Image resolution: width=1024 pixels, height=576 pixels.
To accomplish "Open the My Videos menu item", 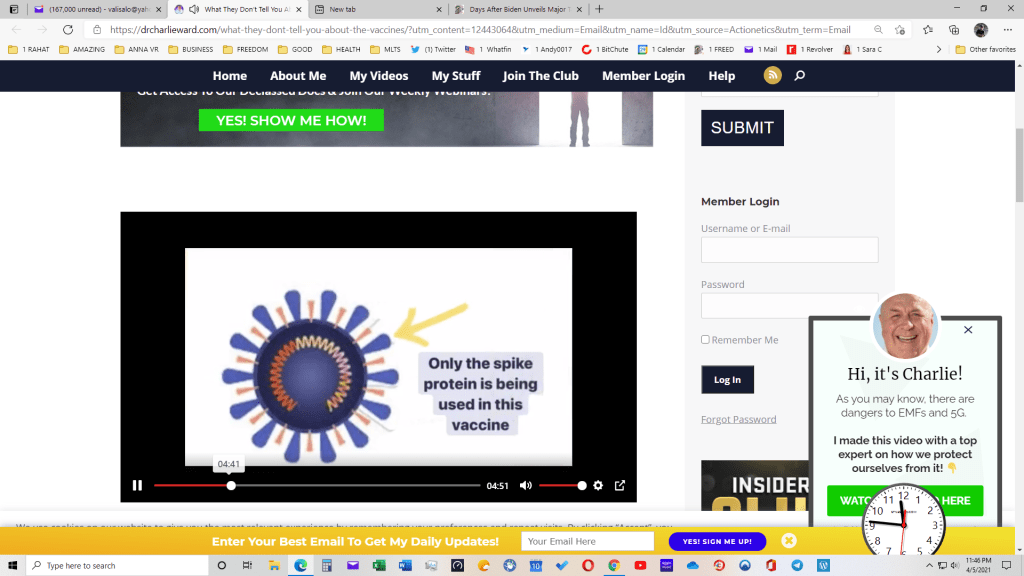I will click(378, 76).
